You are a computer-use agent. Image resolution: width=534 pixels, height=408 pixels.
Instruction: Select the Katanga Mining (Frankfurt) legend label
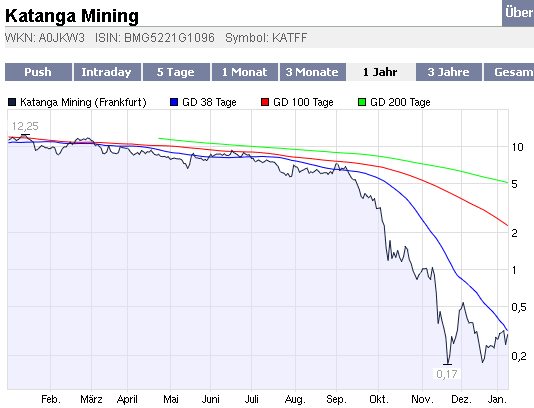tap(83, 102)
